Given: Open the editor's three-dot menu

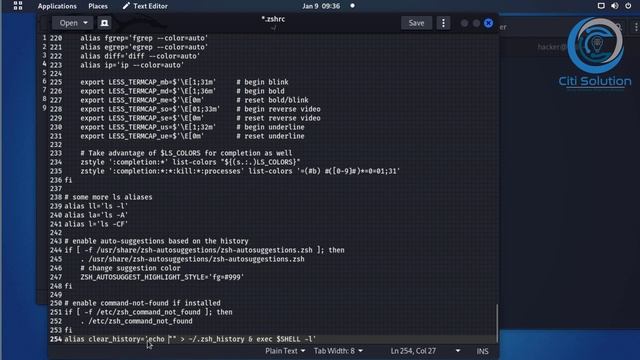Looking at the screenshot, I should point(443,23).
